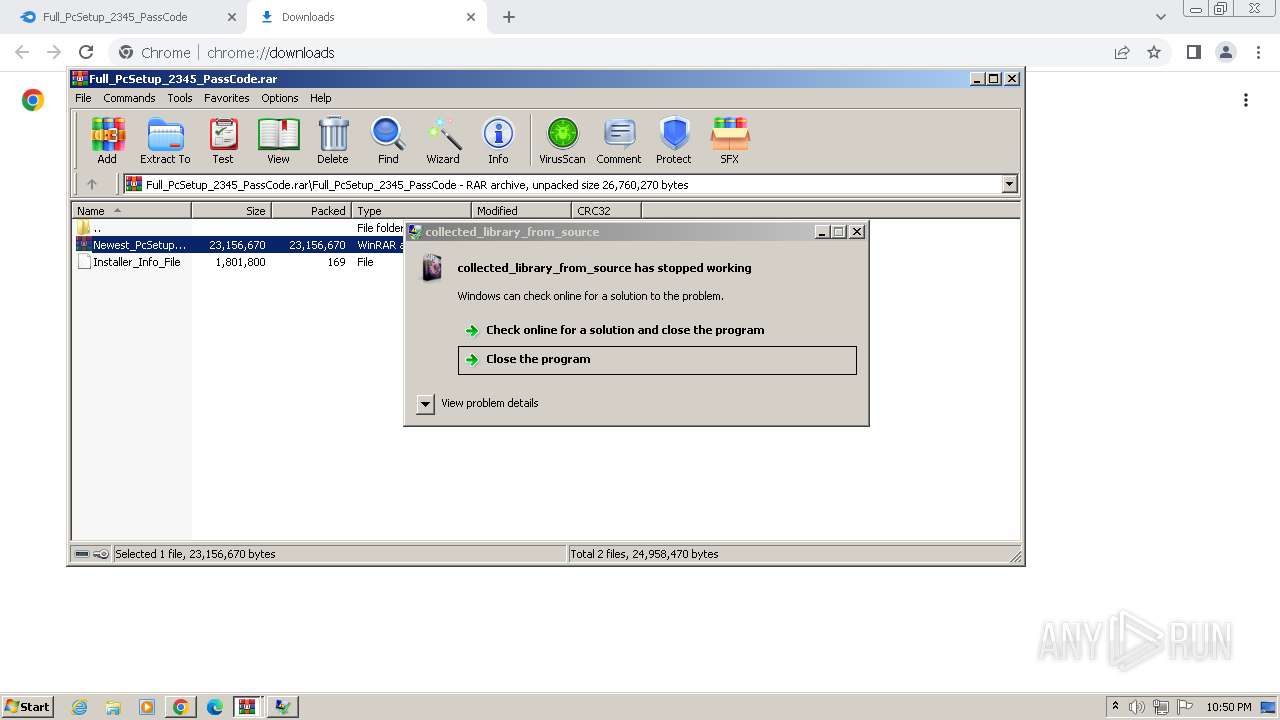Open File Explorer from taskbar

pyautogui.click(x=113, y=707)
